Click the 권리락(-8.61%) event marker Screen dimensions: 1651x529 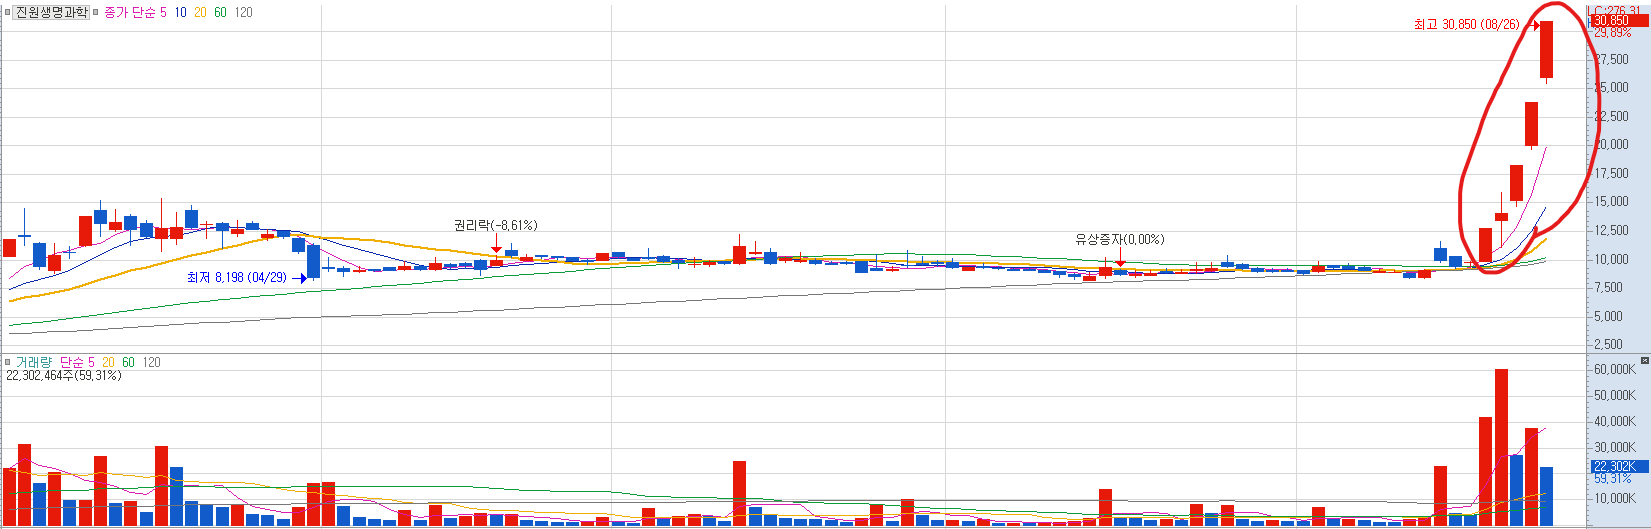pyautogui.click(x=495, y=225)
